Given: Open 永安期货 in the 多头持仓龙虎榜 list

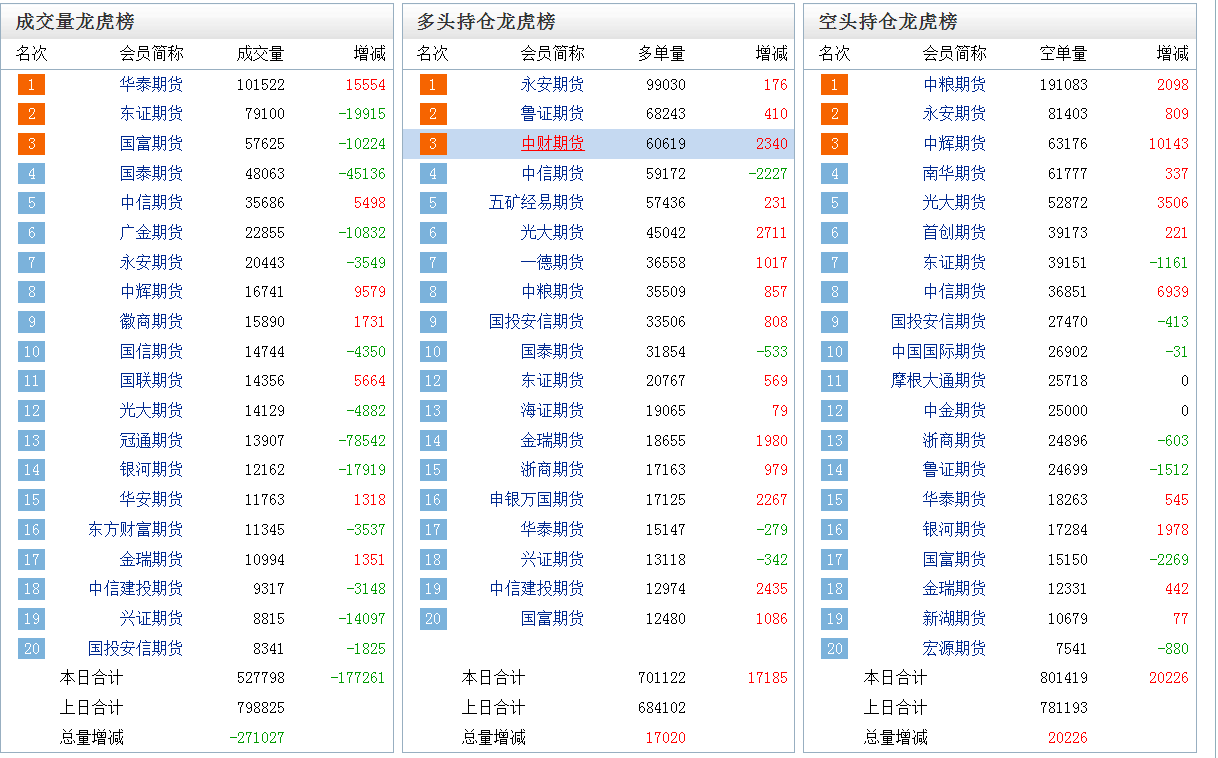Looking at the screenshot, I should pos(552,85).
